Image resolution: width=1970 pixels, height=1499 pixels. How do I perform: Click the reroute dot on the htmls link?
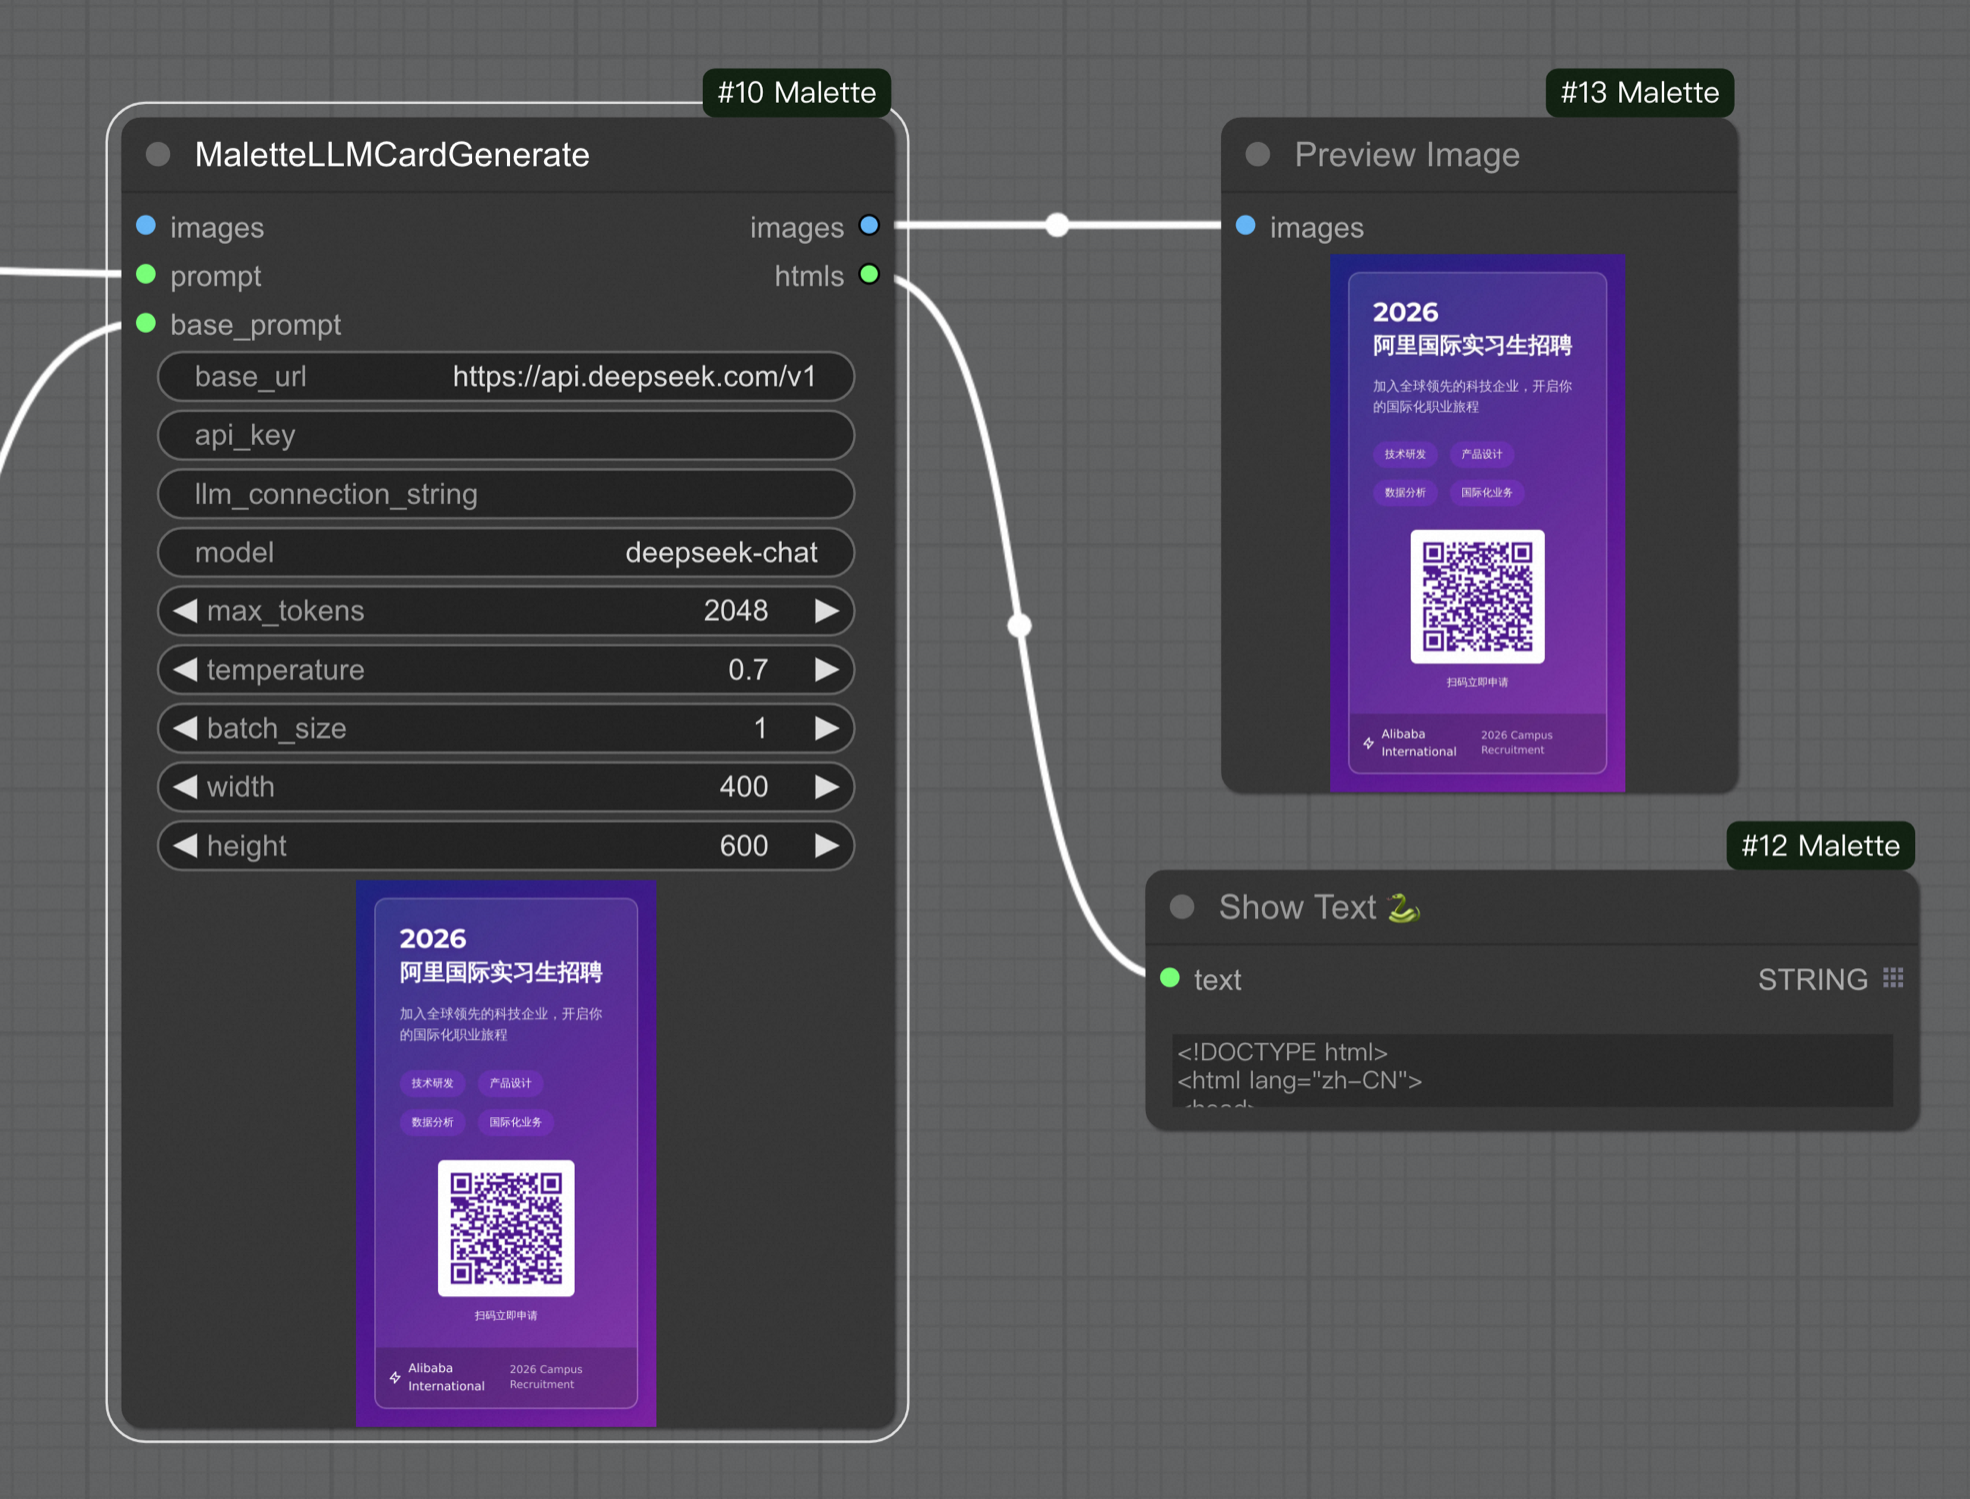click(1019, 626)
